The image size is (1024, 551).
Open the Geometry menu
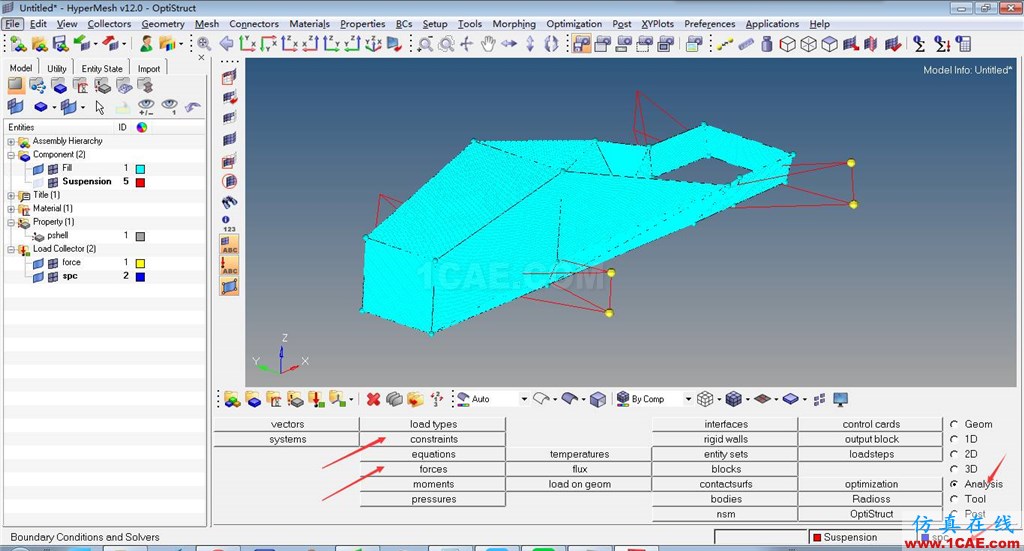coord(163,24)
